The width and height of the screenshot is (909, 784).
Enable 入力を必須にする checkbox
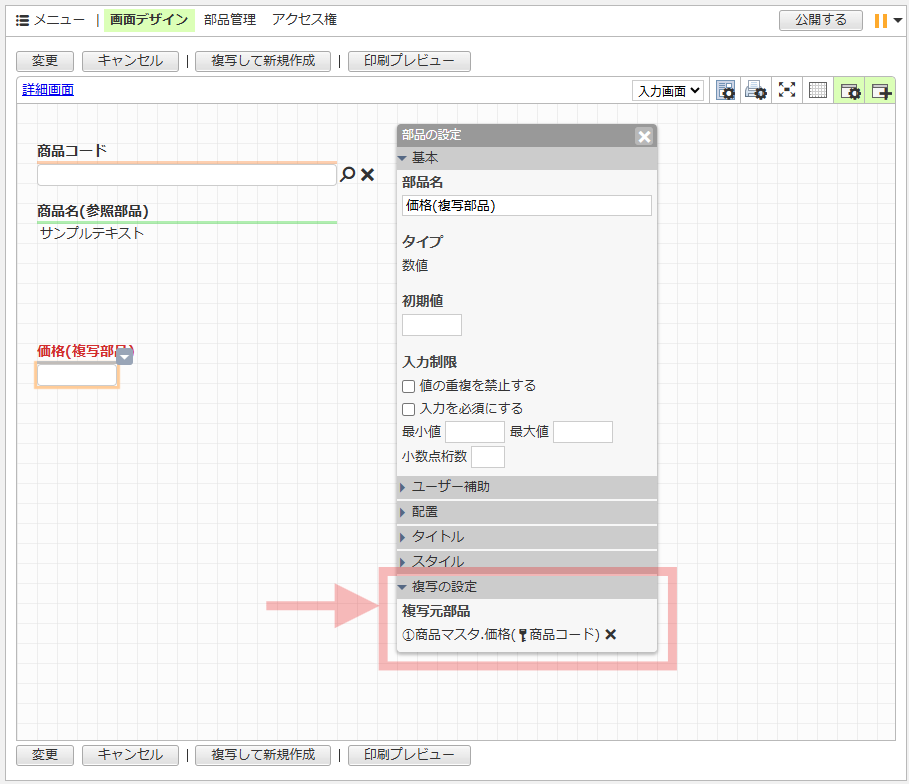[x=408, y=409]
